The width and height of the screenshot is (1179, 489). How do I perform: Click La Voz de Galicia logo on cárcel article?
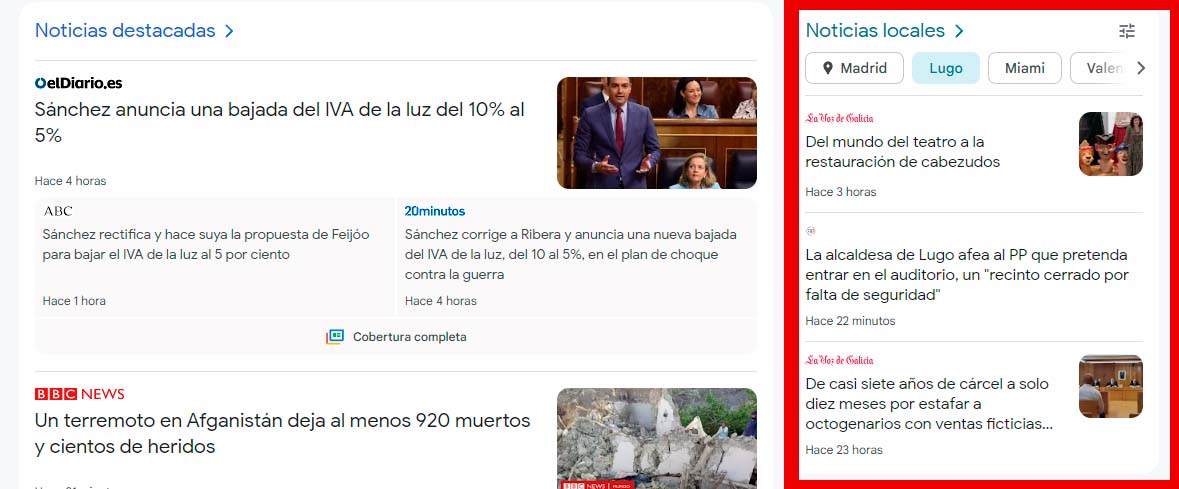pos(839,360)
